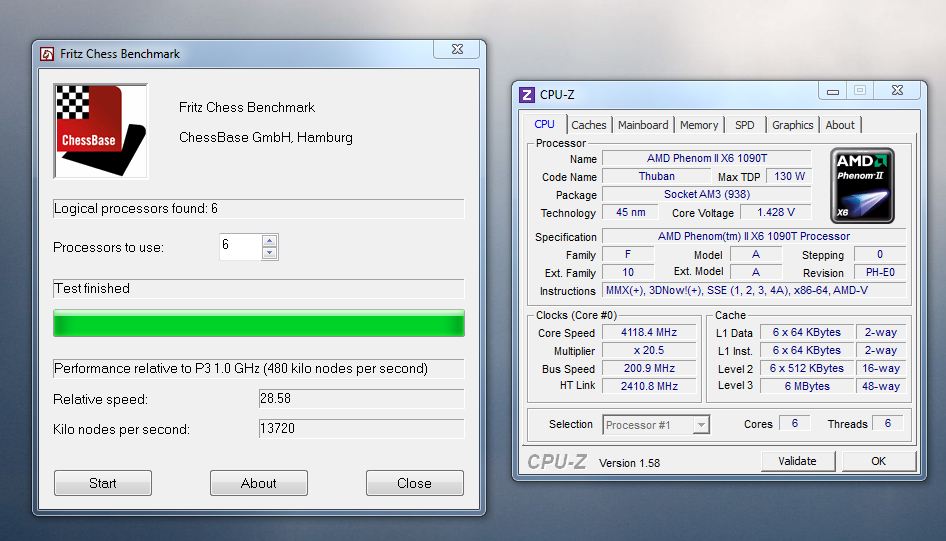Select the CPU tab in CPU-Z
The height and width of the screenshot is (541, 946).
544,124
